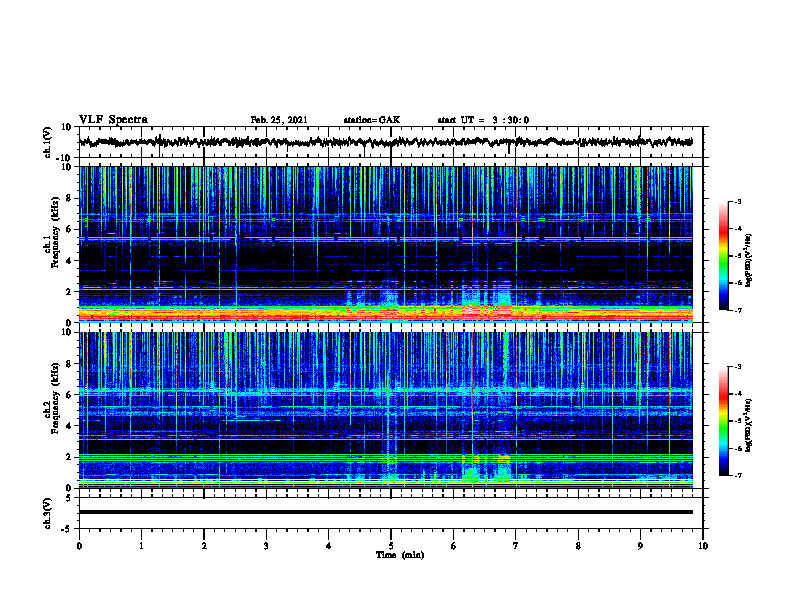792x612 pixels.
Task: Click the "start UT = 3 :30: 0" text
Action: [x=483, y=120]
